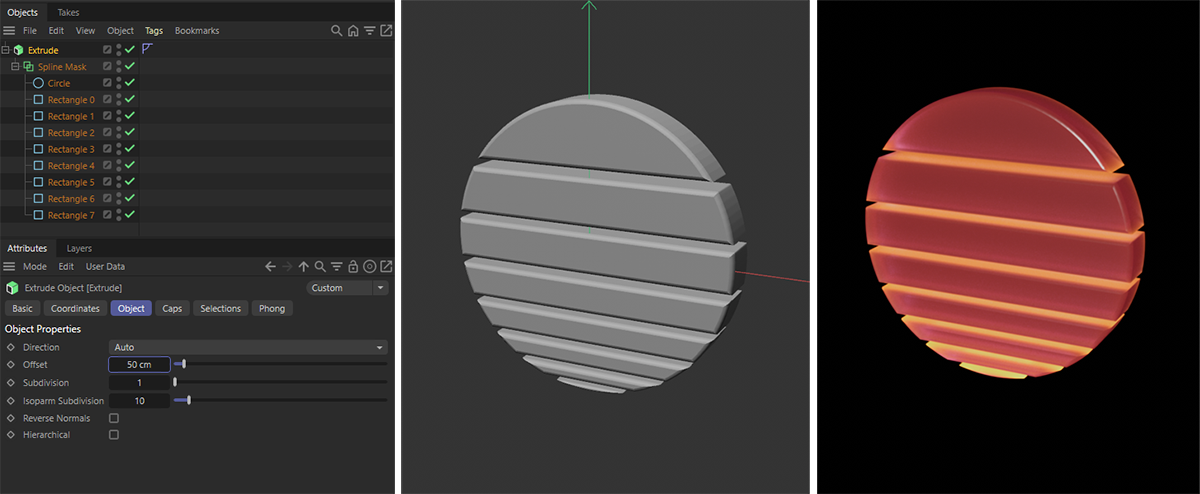Switch to the Takes tab
The width and height of the screenshot is (1200, 494).
coord(68,12)
